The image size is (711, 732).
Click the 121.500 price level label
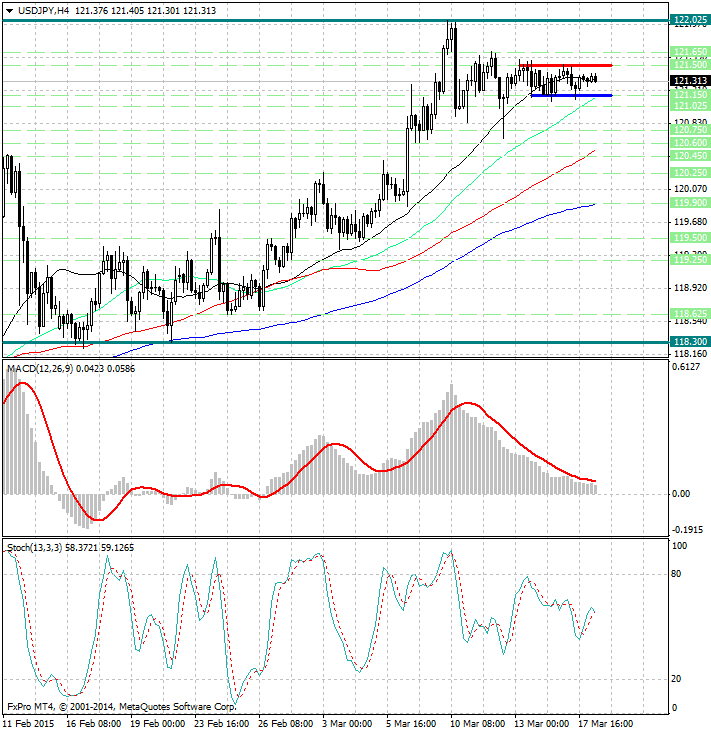point(690,64)
